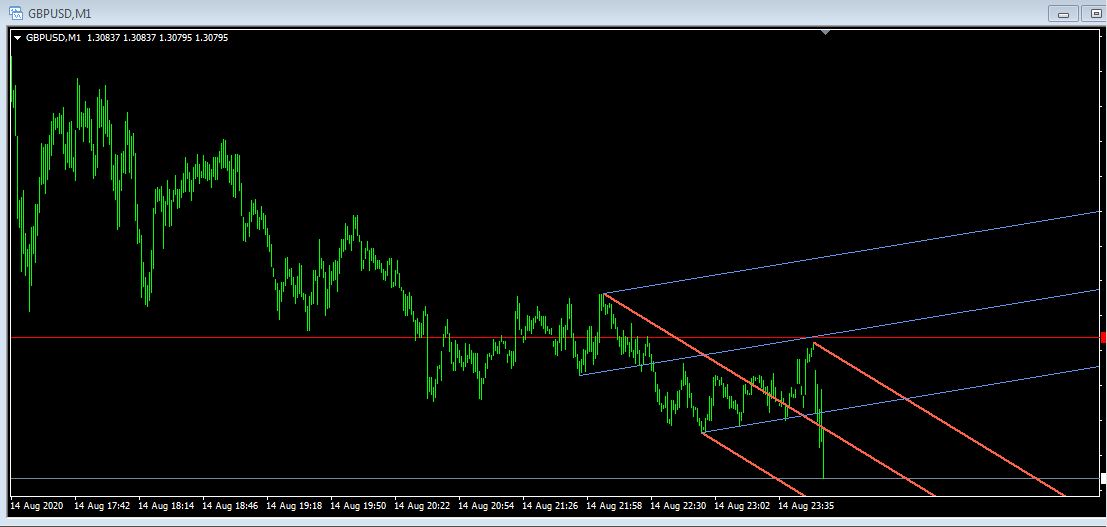Viewport: 1107px width, 527px height.
Task: Click the '14 Aug 23:35' time label
Action: [x=806, y=506]
